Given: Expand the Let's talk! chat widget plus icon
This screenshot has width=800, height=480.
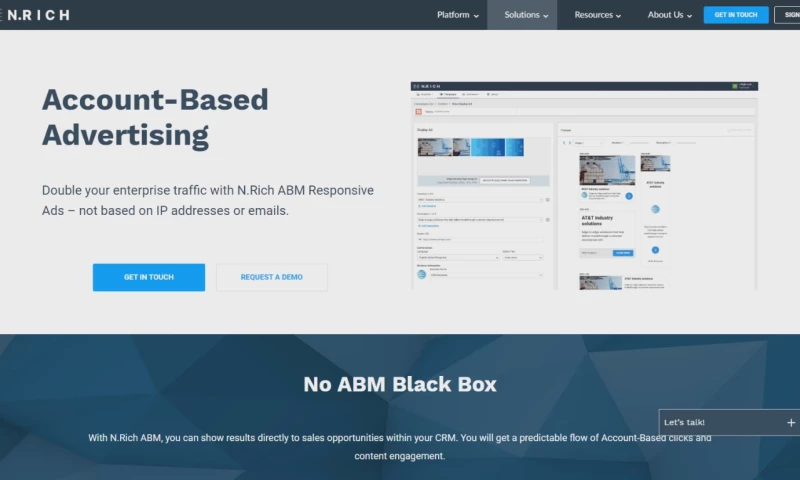Looking at the screenshot, I should pos(790,422).
